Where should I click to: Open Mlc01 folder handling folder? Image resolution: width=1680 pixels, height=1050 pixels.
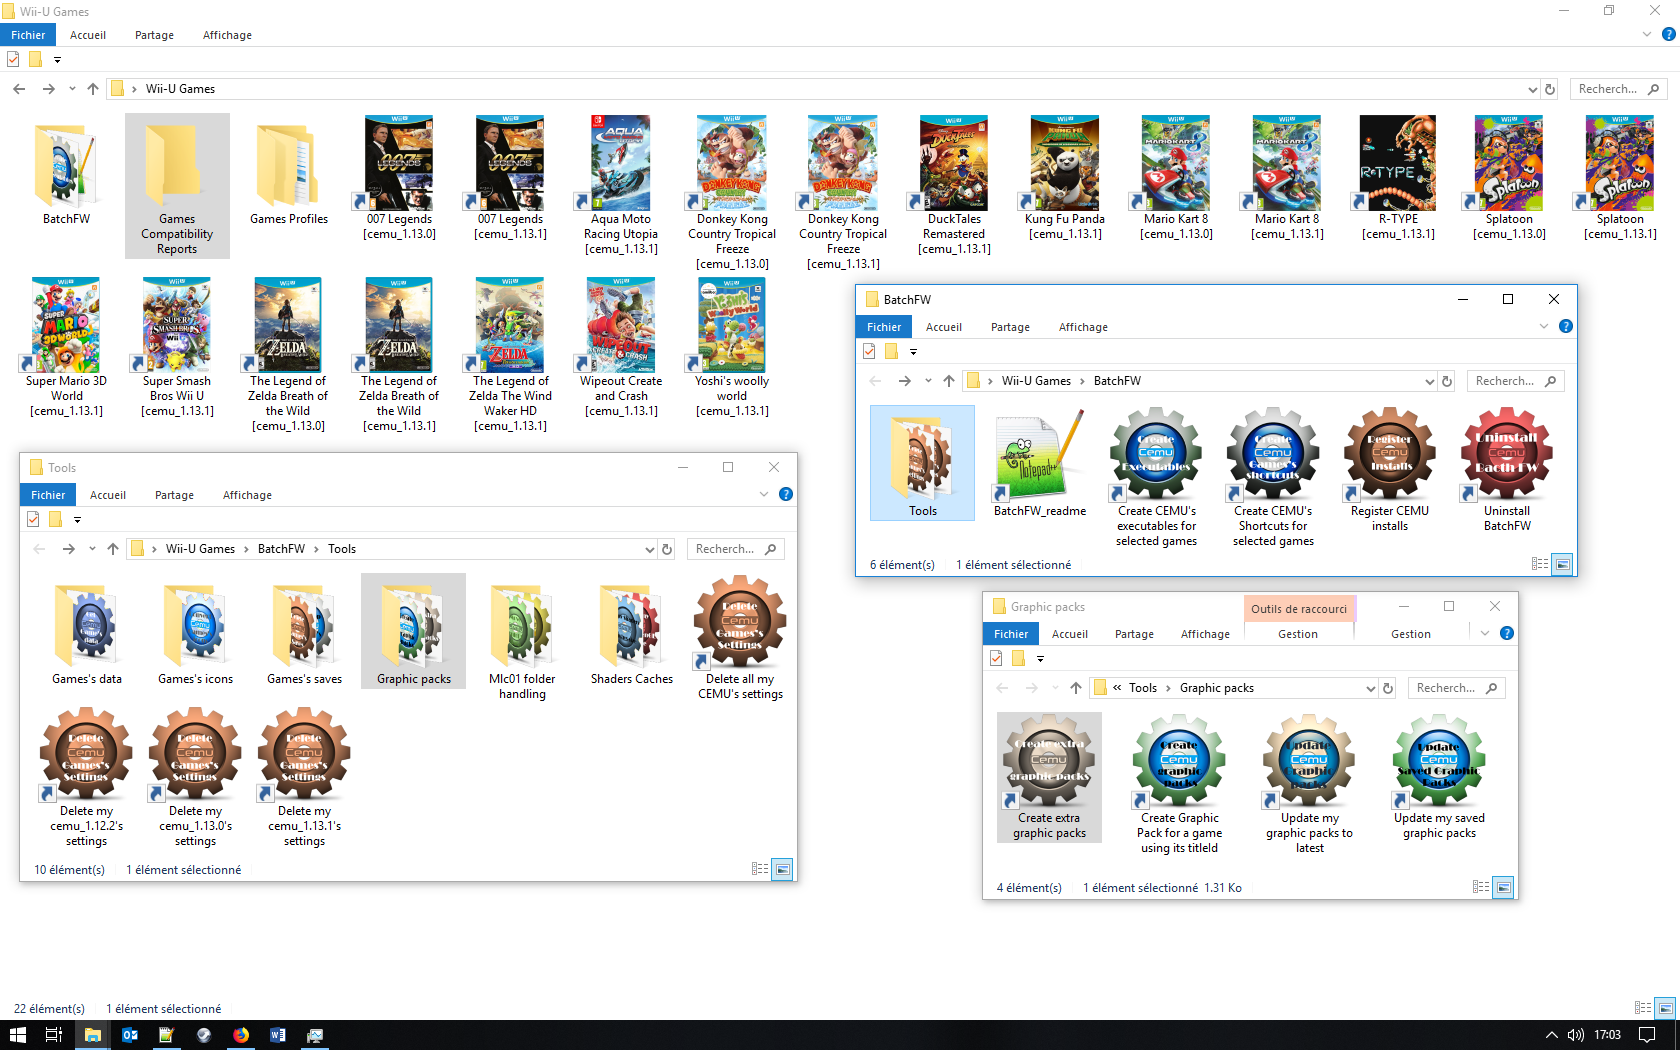pyautogui.click(x=523, y=638)
